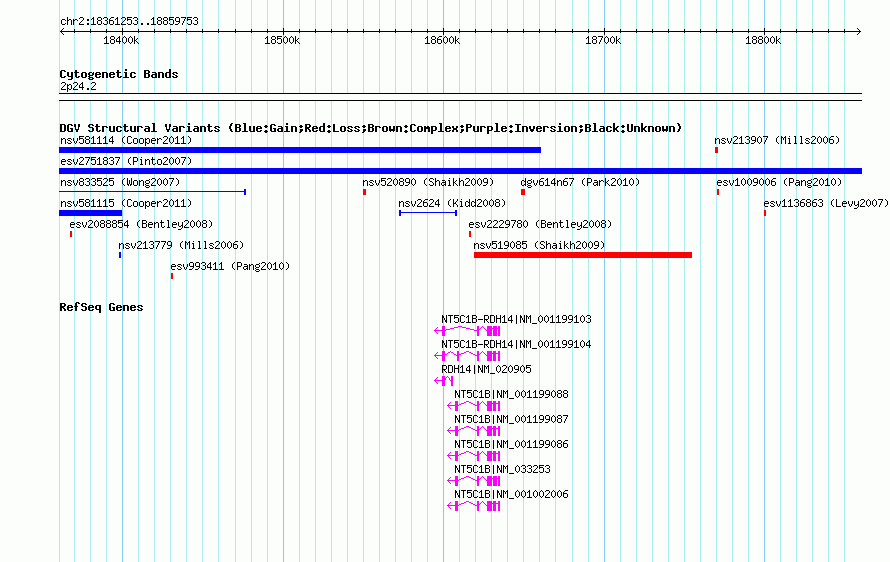Open NT5C1B|NM_001002006 transcript label
Screen dimensions: 890x562
511,494
